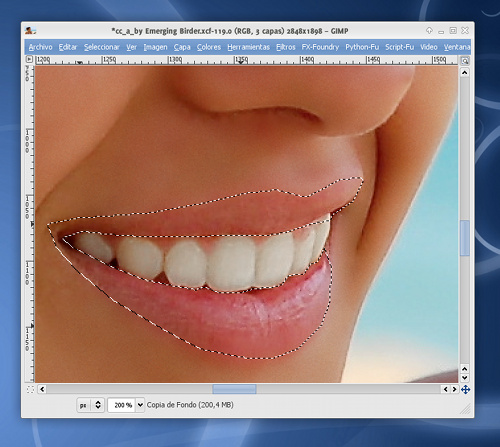Open the Ventana menu
The image size is (500, 447).
pos(457,47)
